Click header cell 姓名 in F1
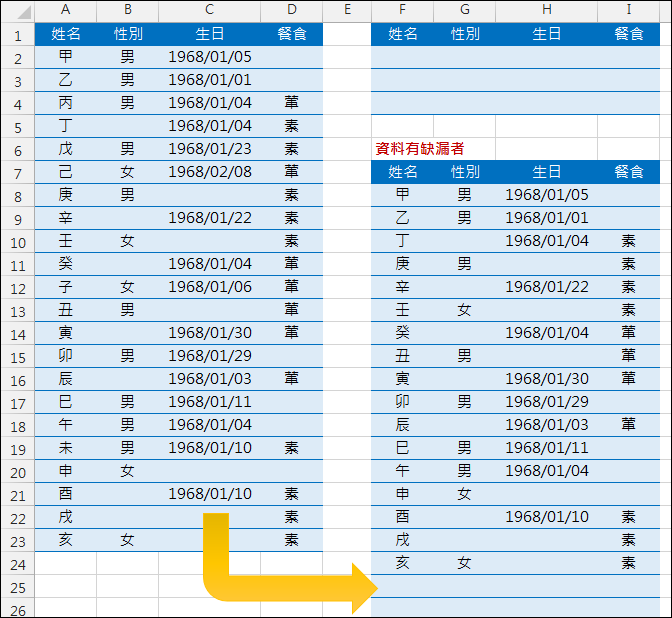The image size is (672, 618). click(x=402, y=34)
